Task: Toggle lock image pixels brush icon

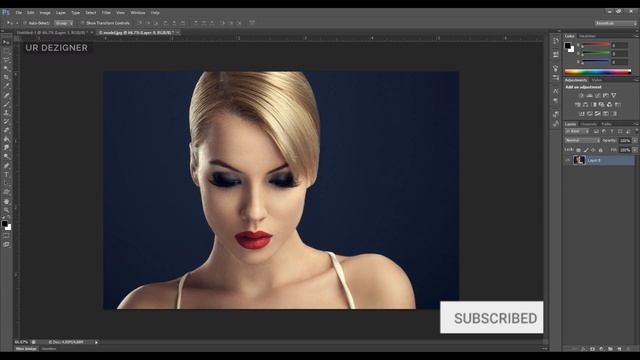Action: [x=586, y=150]
